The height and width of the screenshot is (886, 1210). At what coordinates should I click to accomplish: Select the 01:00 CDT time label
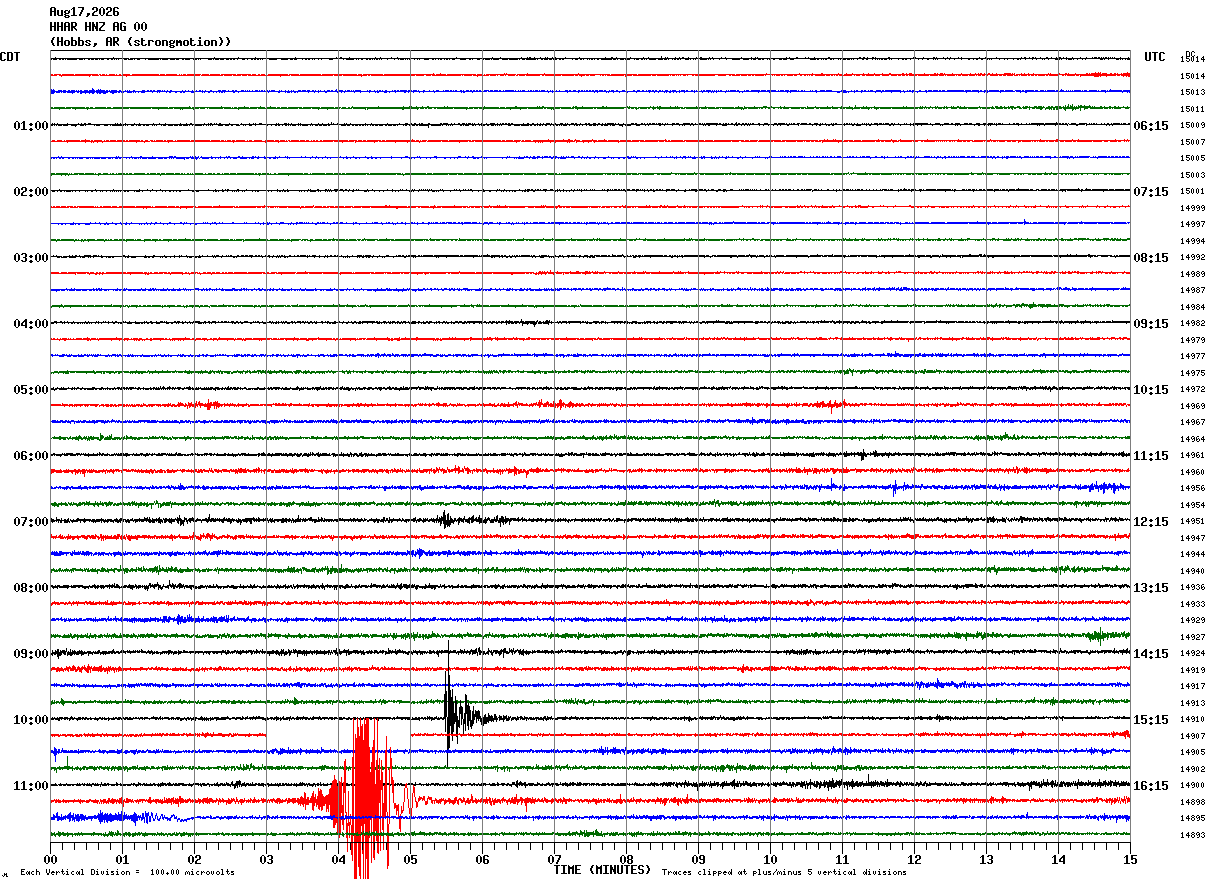[x=31, y=126]
